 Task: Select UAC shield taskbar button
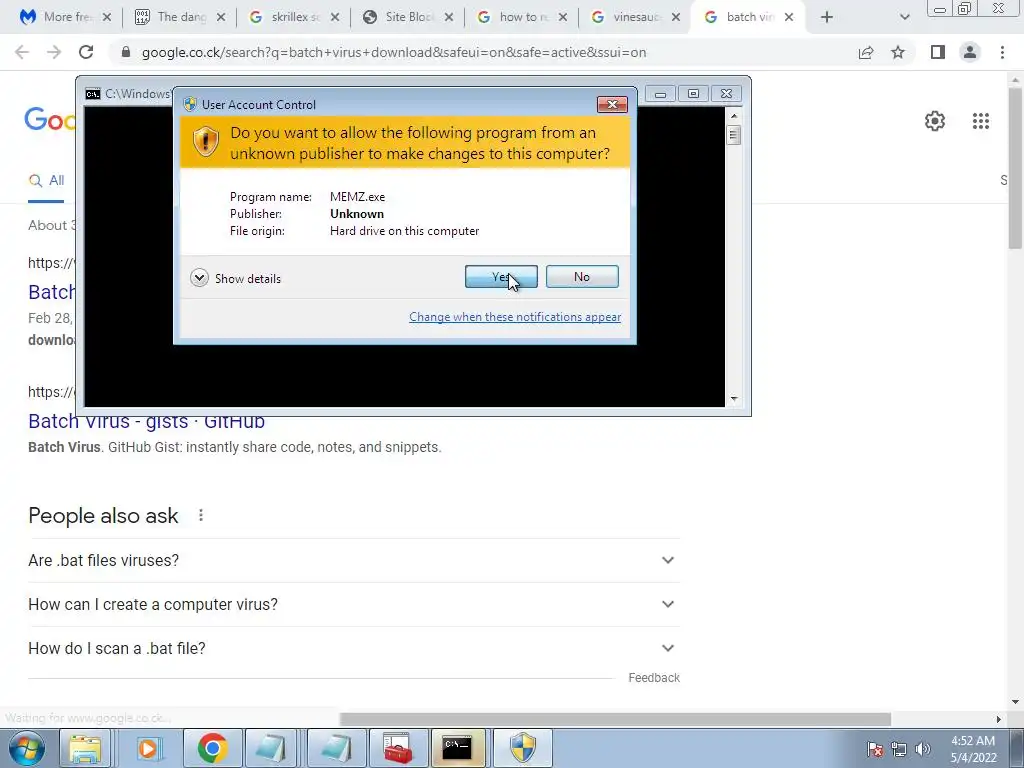(x=522, y=748)
